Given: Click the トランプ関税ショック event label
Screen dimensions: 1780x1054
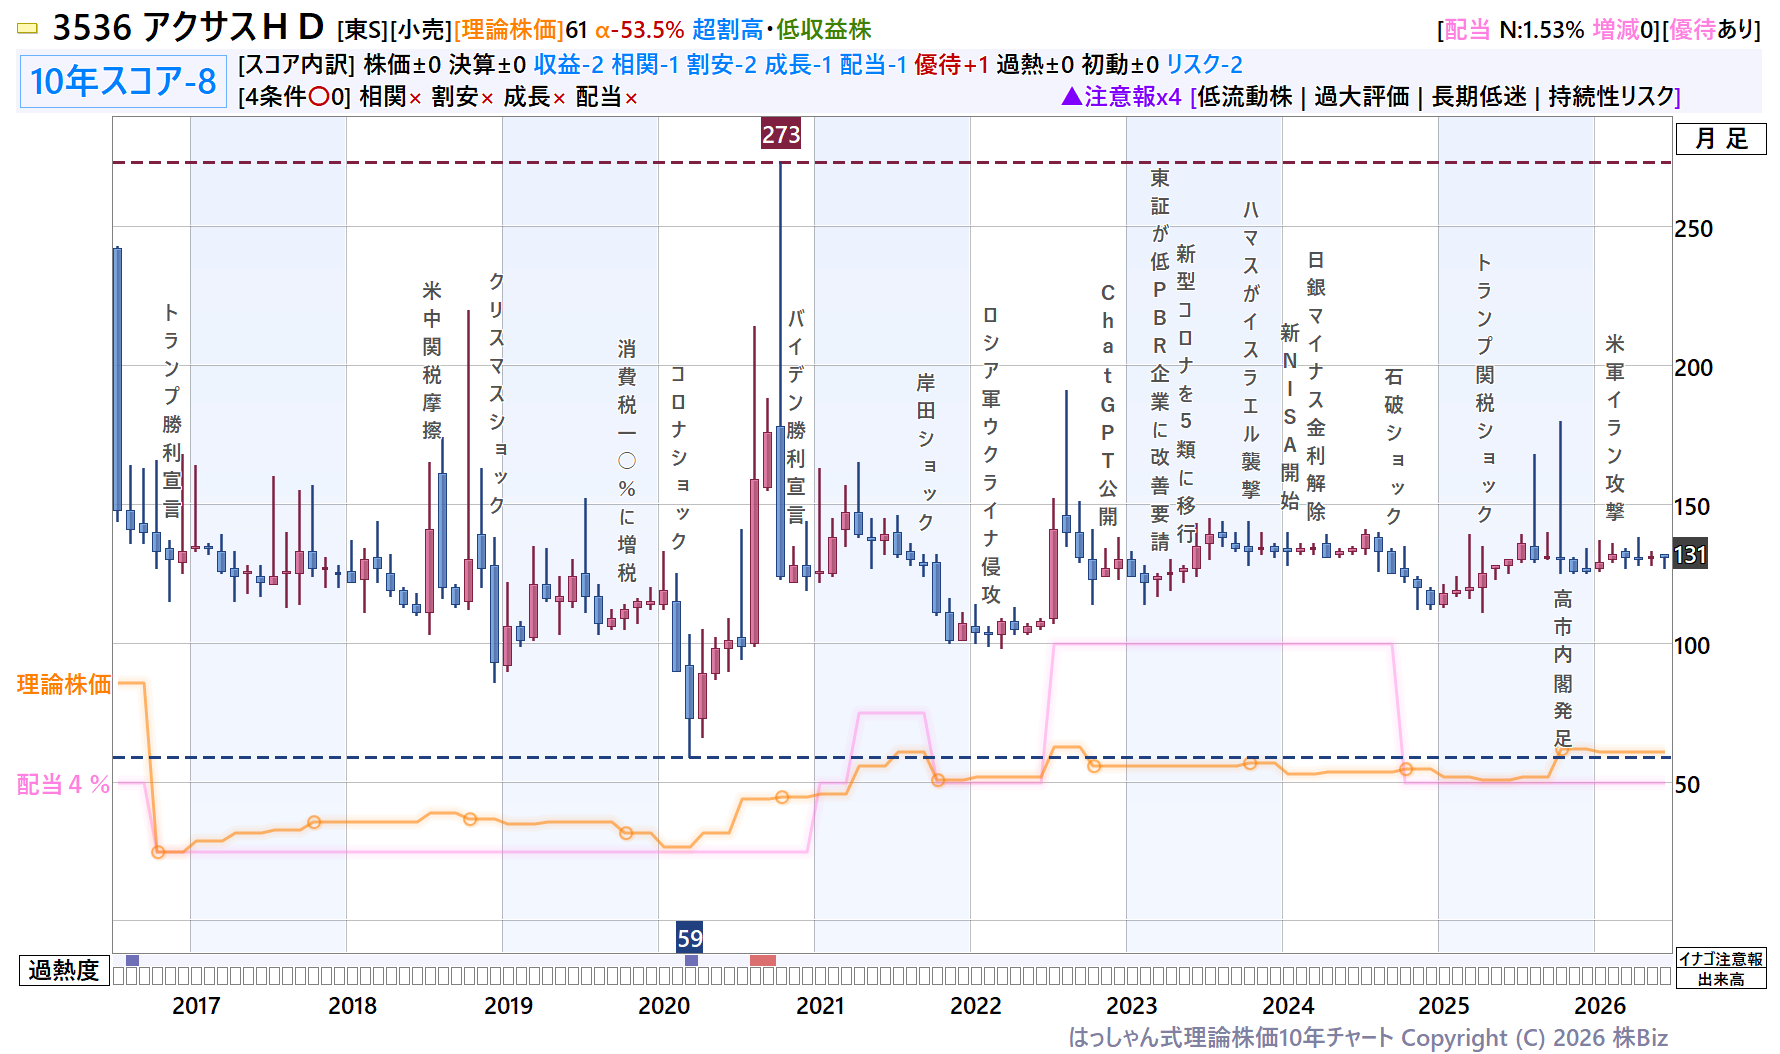Looking at the screenshot, I should pos(1485,388).
